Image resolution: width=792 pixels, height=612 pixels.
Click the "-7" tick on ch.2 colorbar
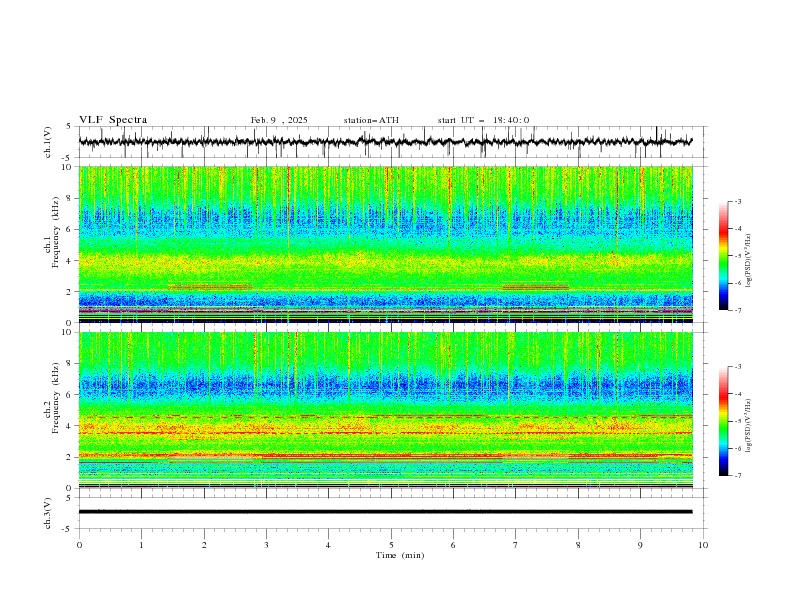point(737,475)
